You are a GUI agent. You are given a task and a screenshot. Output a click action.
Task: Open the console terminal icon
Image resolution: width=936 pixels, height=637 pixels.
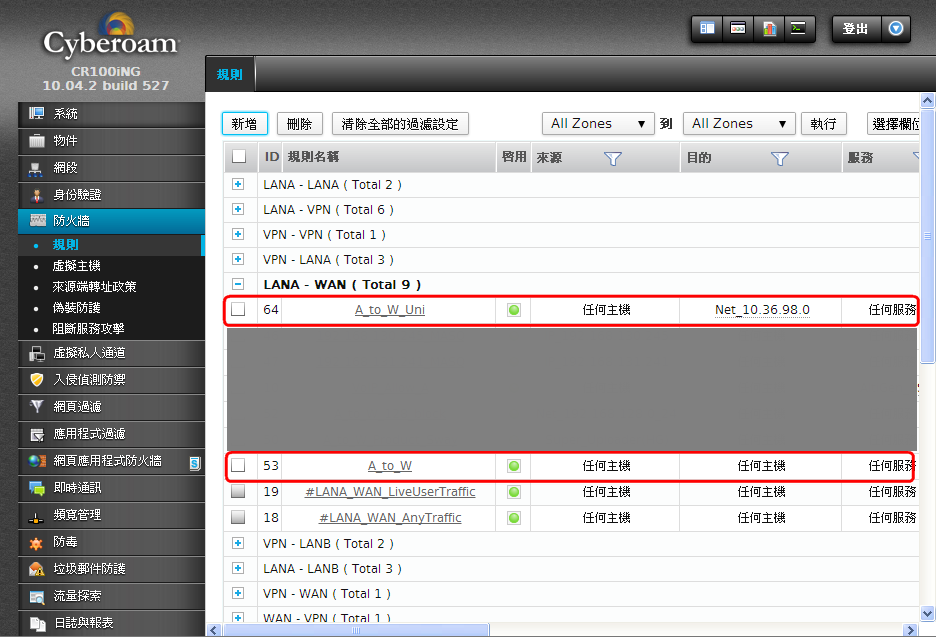[x=799, y=28]
